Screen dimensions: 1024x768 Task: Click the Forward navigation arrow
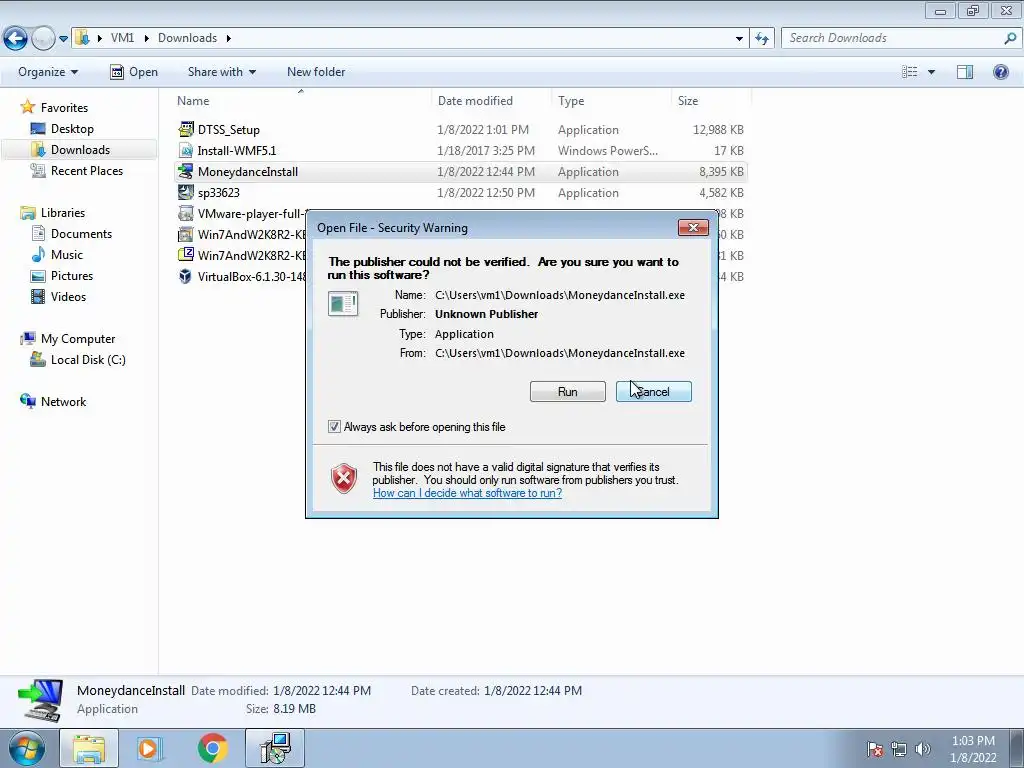[x=43, y=39]
